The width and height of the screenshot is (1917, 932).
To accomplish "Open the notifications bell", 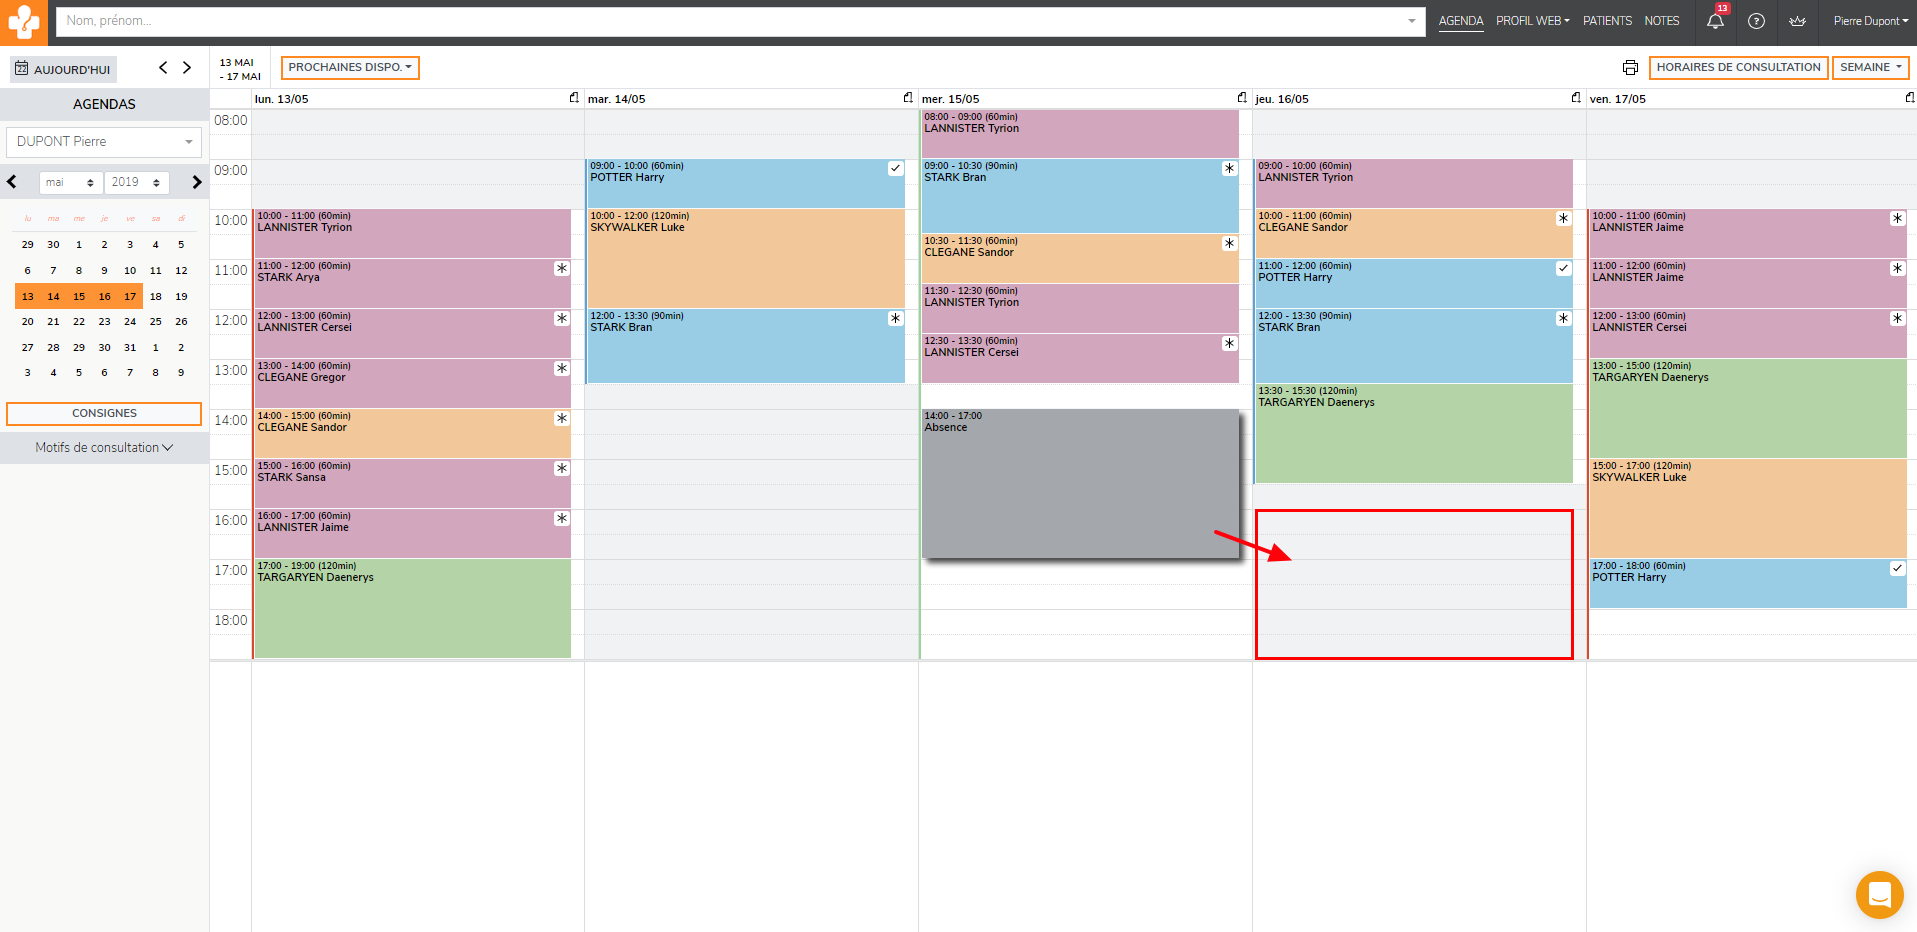I will 1715,21.
